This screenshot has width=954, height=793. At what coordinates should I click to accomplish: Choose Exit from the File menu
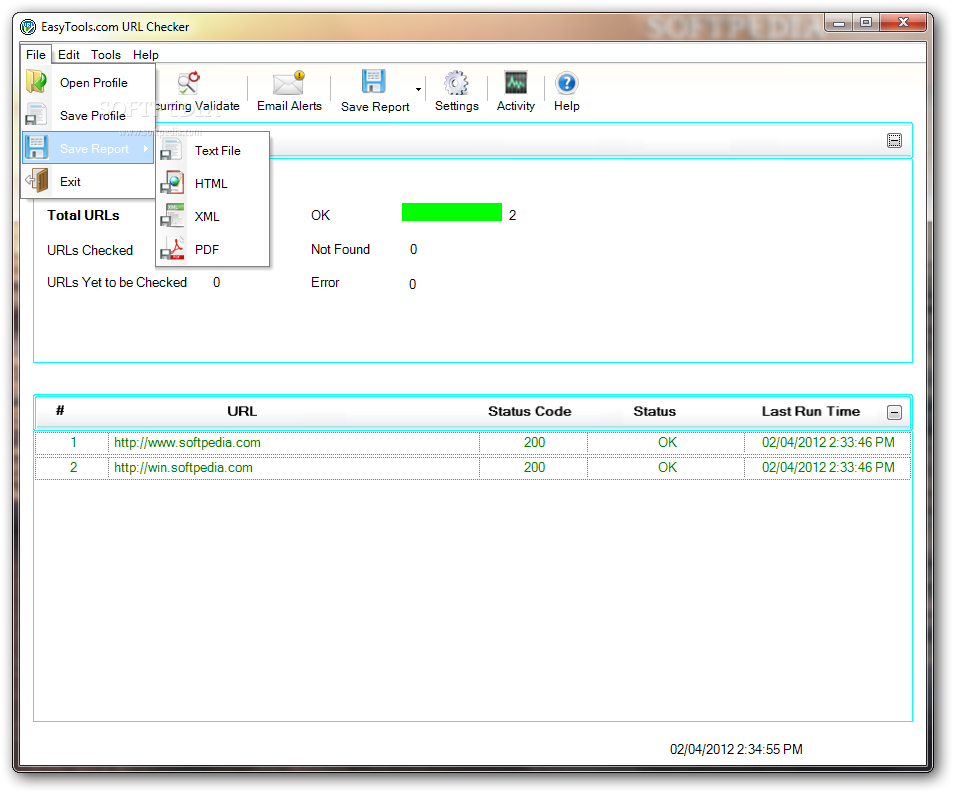click(89, 181)
